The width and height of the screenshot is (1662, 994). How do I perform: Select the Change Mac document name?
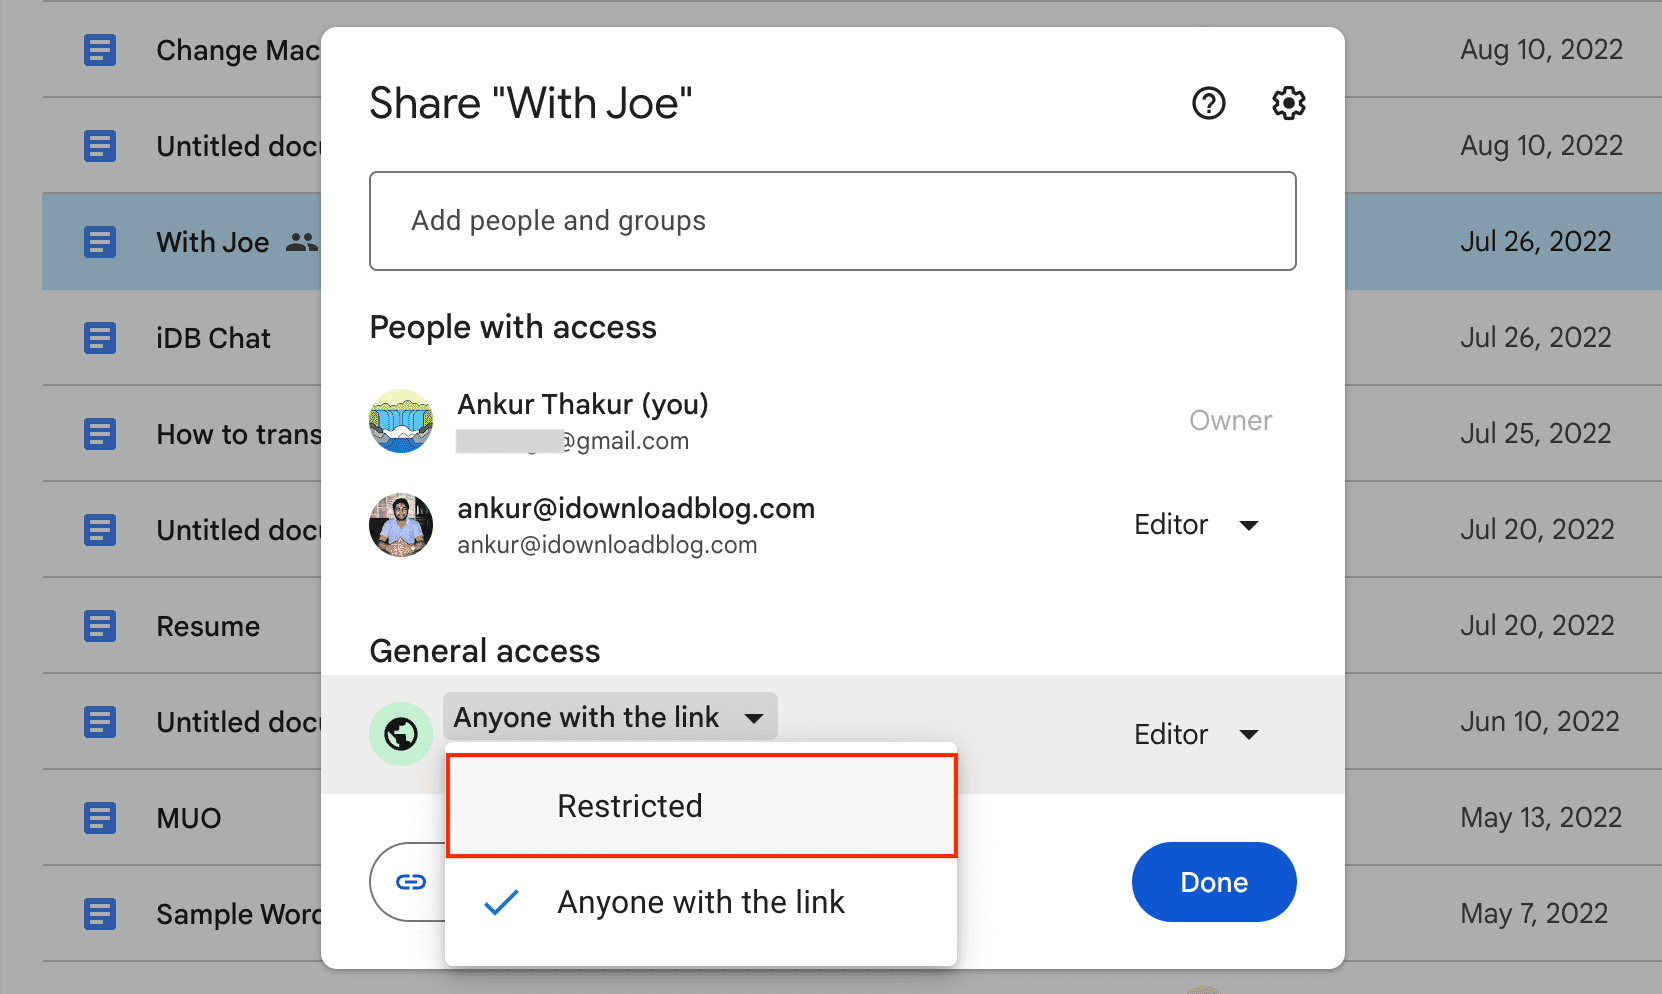coord(238,50)
